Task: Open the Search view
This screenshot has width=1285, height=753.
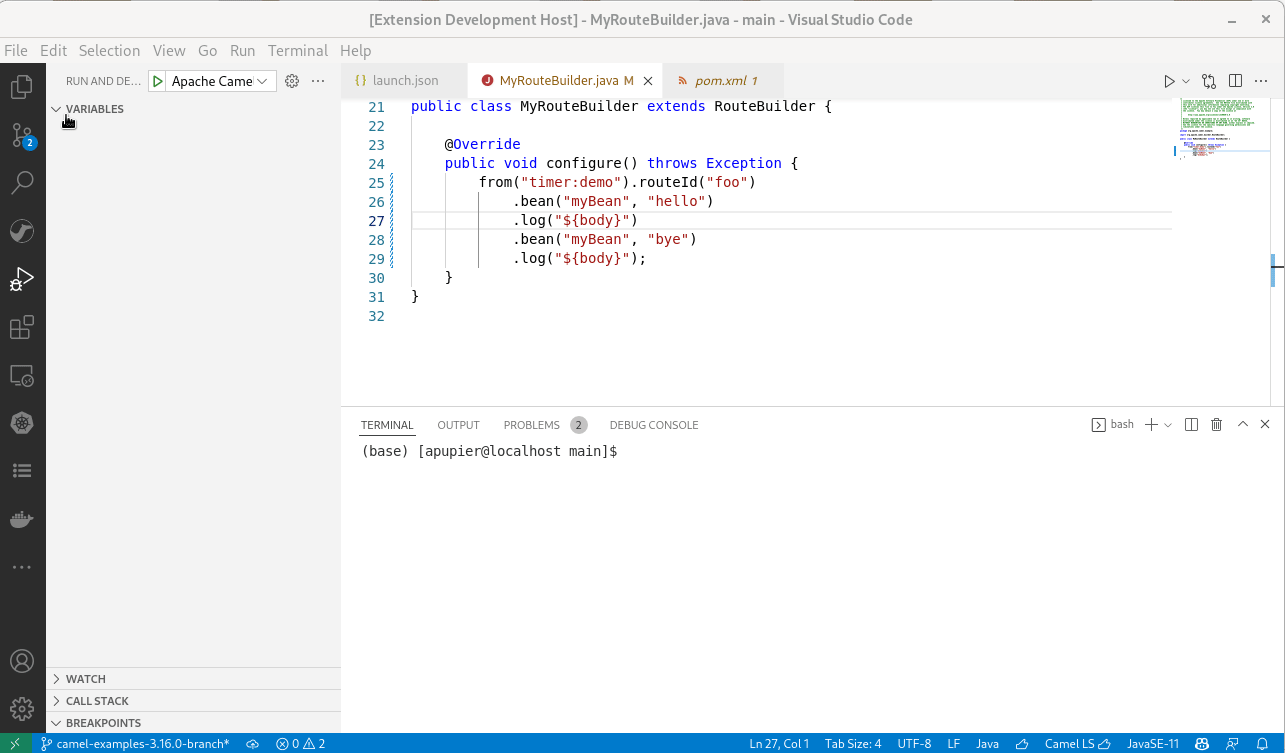Action: (x=22, y=182)
